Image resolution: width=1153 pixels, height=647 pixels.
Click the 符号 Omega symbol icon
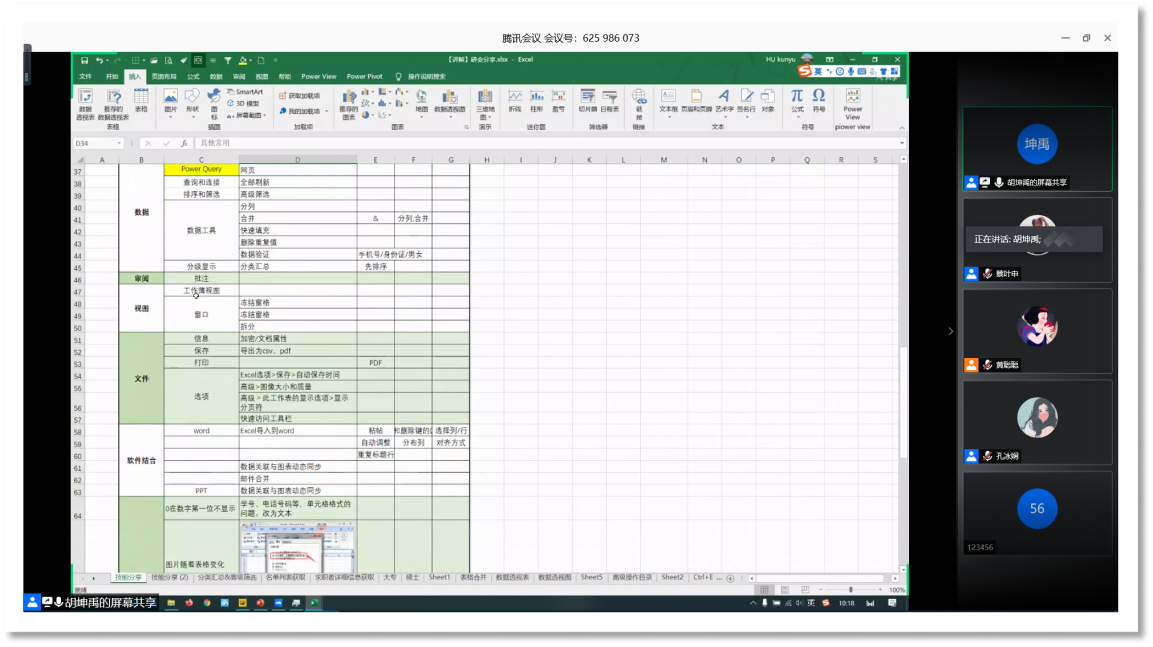tap(819, 100)
